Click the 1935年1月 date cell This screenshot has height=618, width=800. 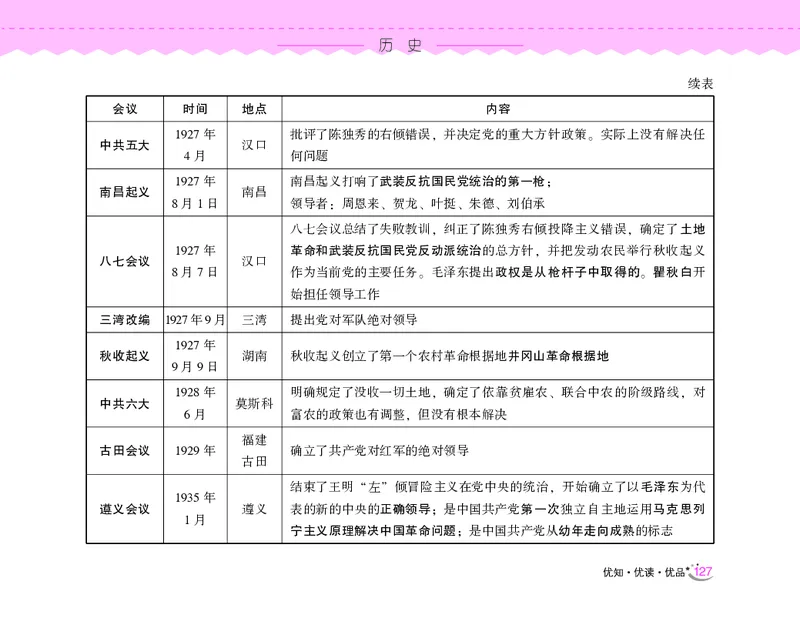point(195,507)
